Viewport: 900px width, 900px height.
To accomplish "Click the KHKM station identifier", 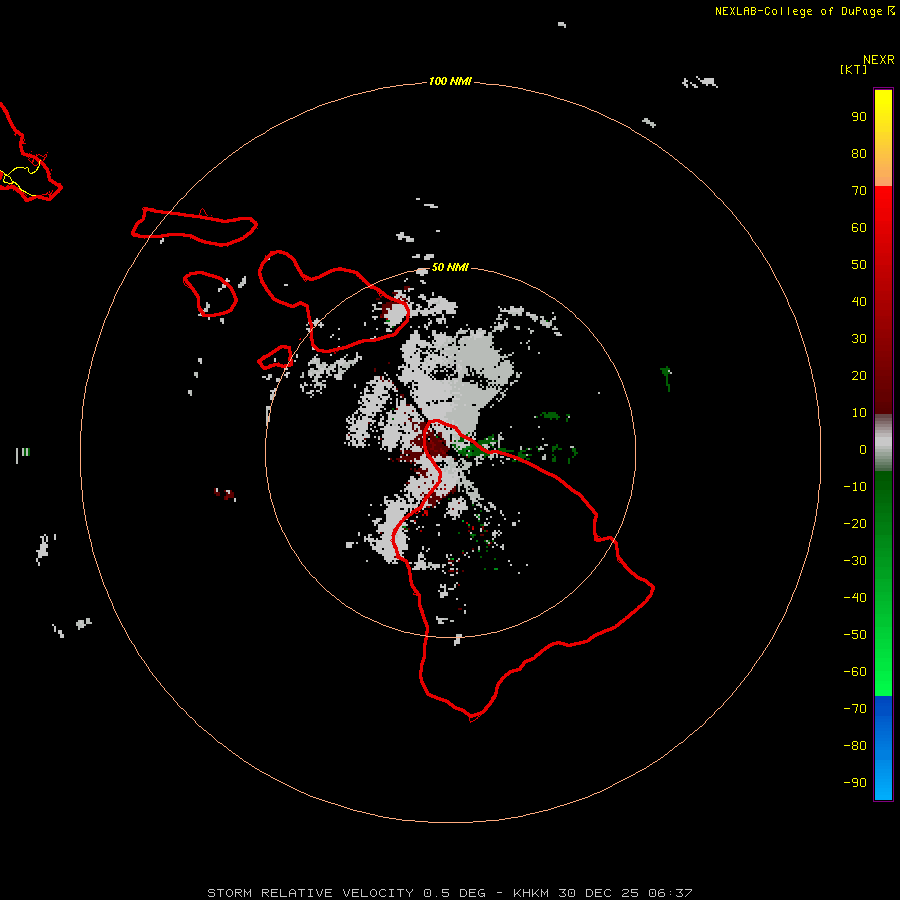I will (x=532, y=893).
